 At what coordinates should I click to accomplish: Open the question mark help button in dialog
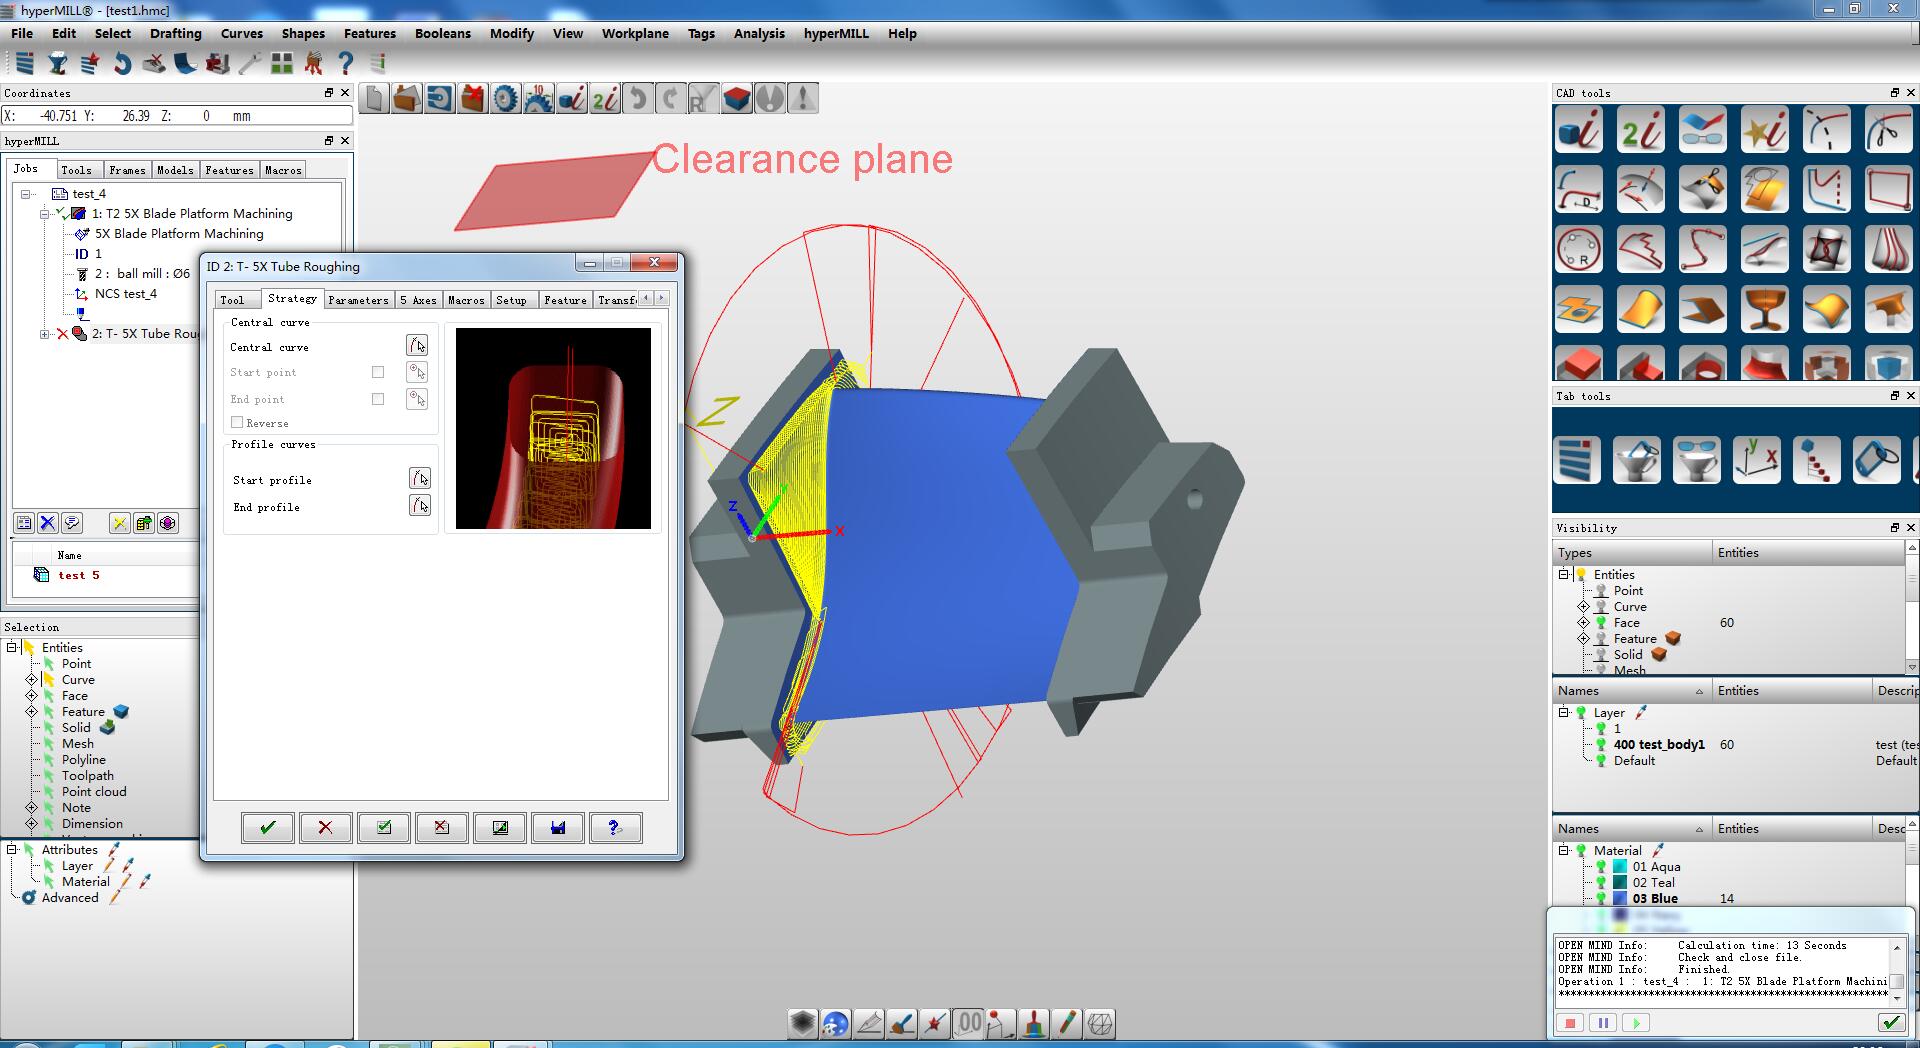[x=616, y=828]
